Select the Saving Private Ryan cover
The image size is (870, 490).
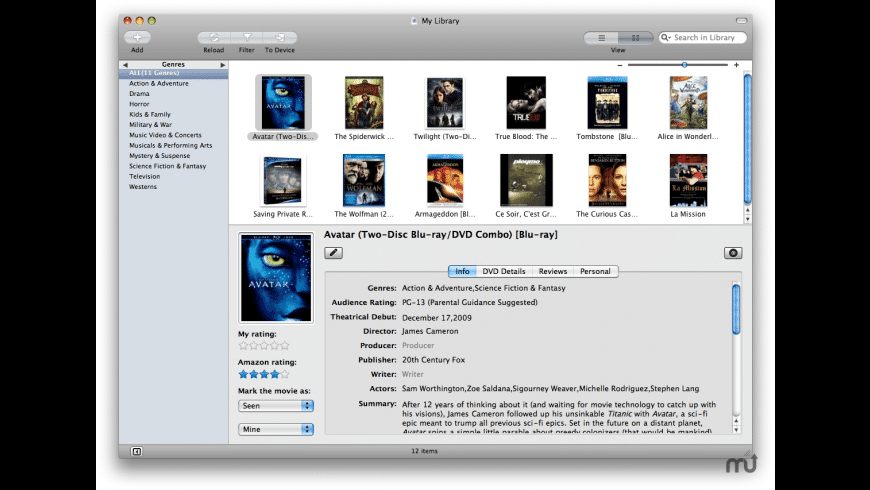(x=283, y=181)
